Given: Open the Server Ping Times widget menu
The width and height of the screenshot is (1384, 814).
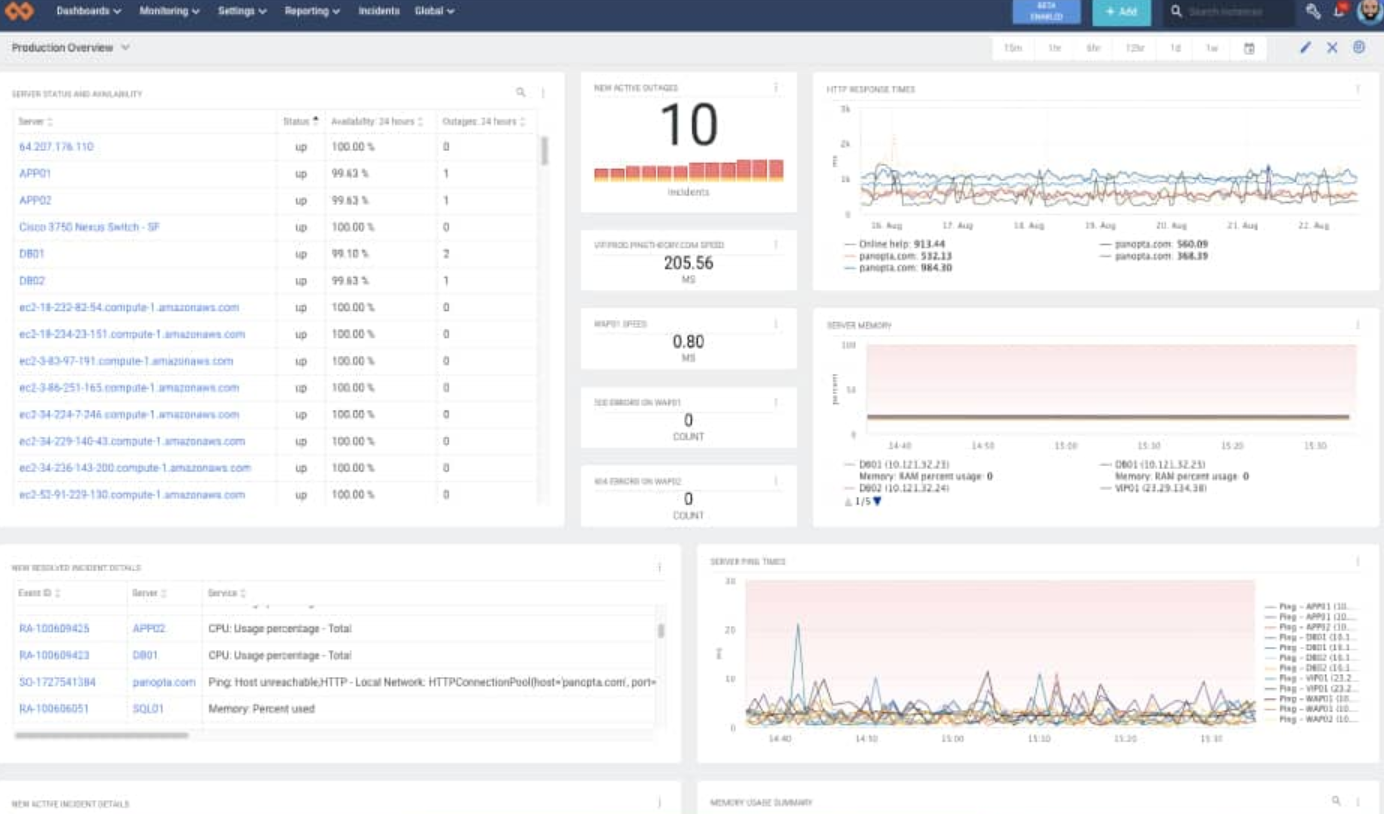Looking at the screenshot, I should click(x=1358, y=562).
